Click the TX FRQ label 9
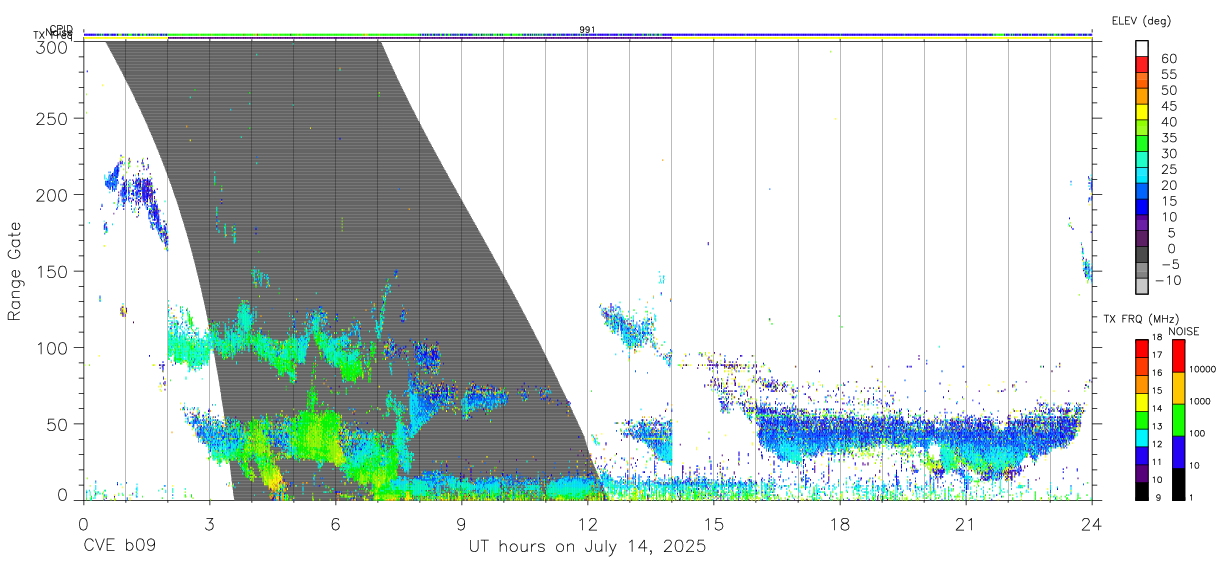This screenshot has height=567, width=1228. coord(1158,497)
